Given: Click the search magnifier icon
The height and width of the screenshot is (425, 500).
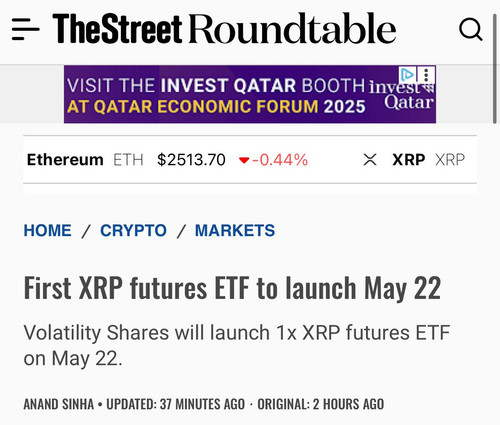Looking at the screenshot, I should (471, 30).
